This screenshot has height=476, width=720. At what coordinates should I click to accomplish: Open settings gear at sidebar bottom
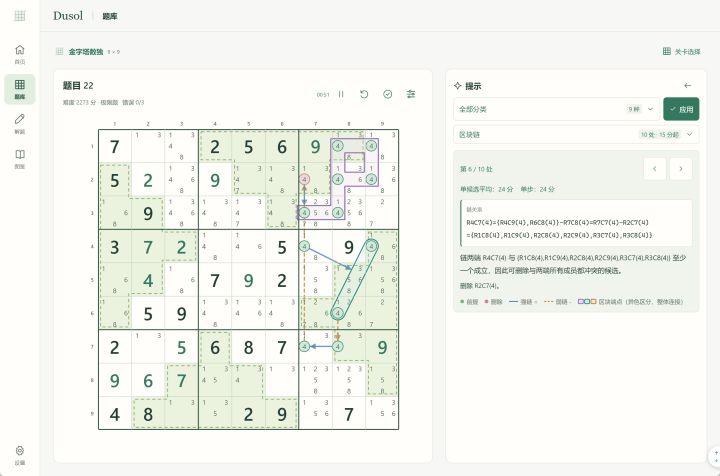20,454
